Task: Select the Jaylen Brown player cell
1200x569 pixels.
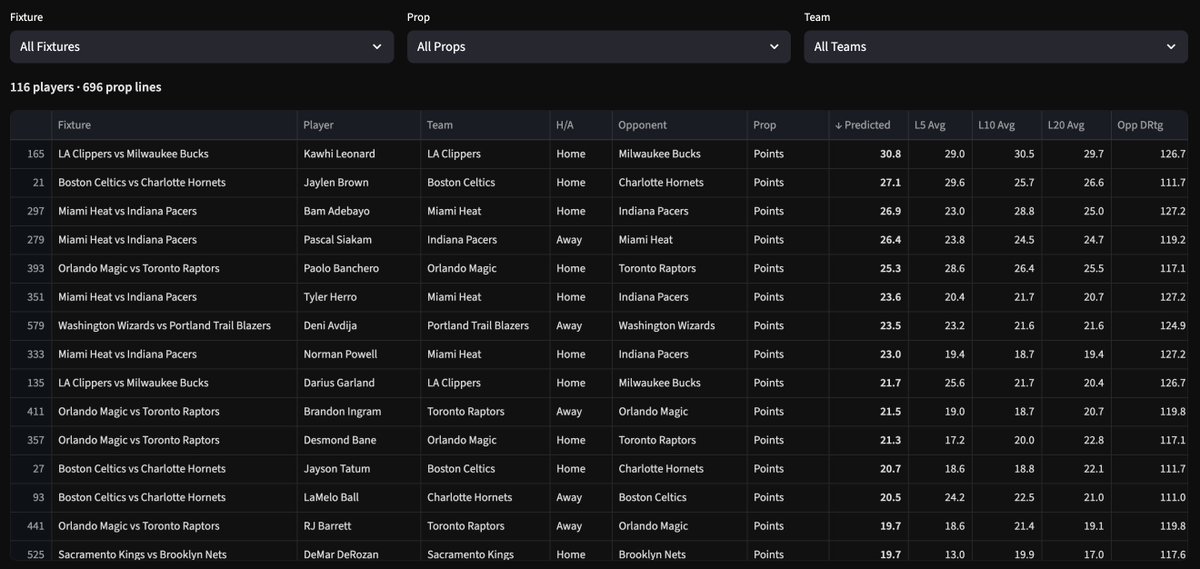Action: pos(358,182)
